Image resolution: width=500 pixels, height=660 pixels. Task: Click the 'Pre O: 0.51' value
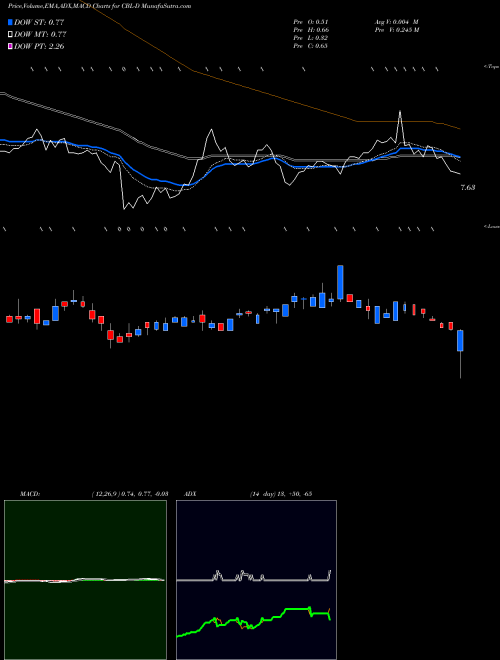[x=311, y=22]
